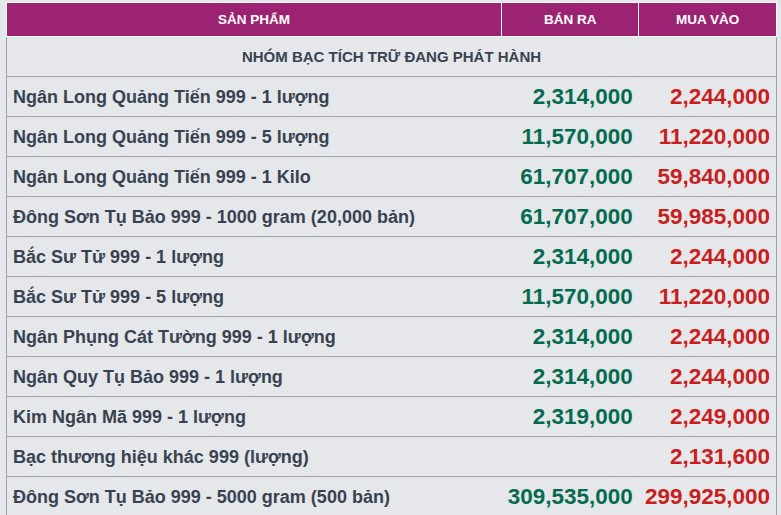Select Kim Ngân Mã 999 - 1 lượng product
The image size is (781, 515).
click(129, 417)
